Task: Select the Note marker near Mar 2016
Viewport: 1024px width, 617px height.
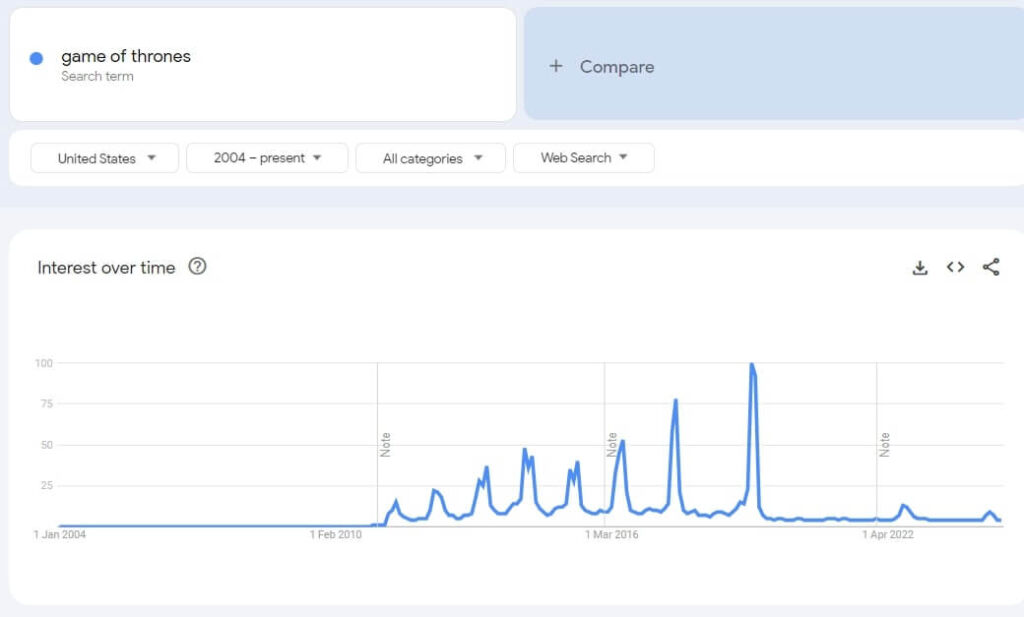Action: tap(612, 445)
